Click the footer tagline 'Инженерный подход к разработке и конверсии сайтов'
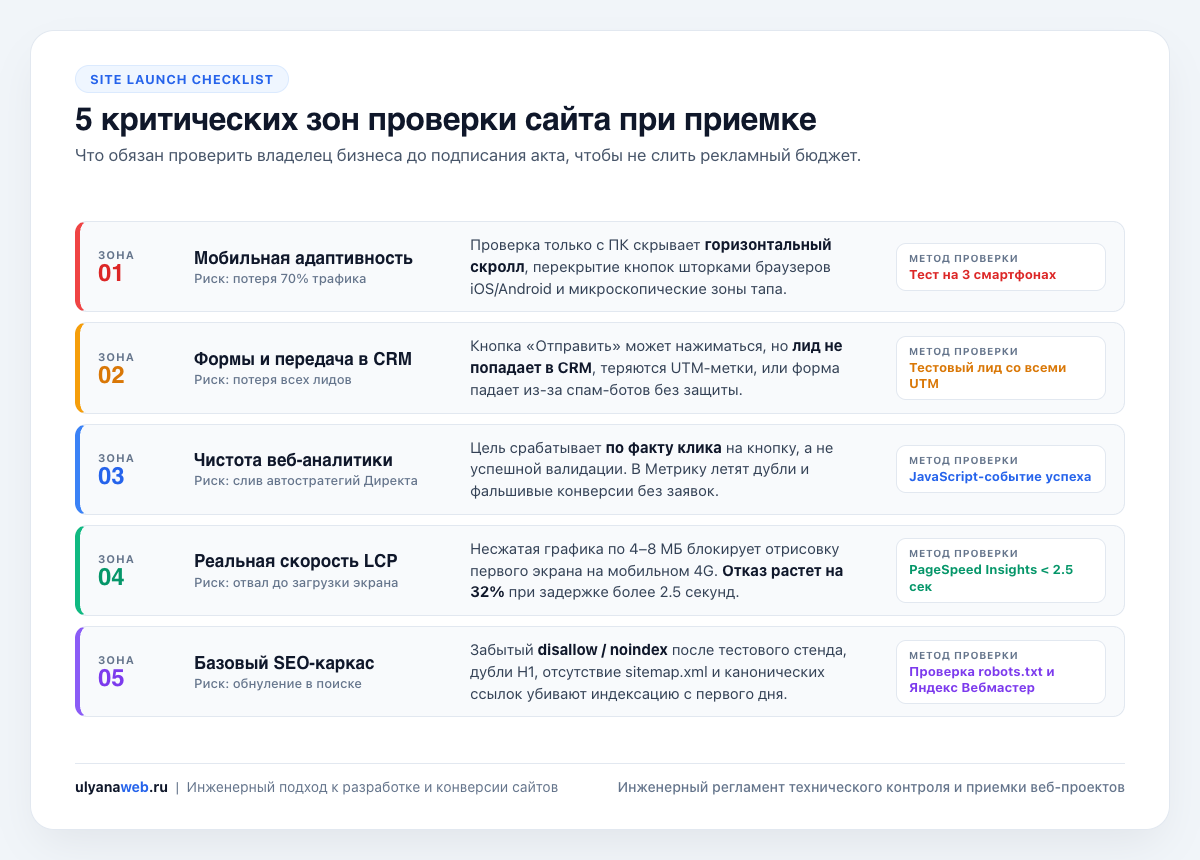The width and height of the screenshot is (1200, 860). coord(372,787)
